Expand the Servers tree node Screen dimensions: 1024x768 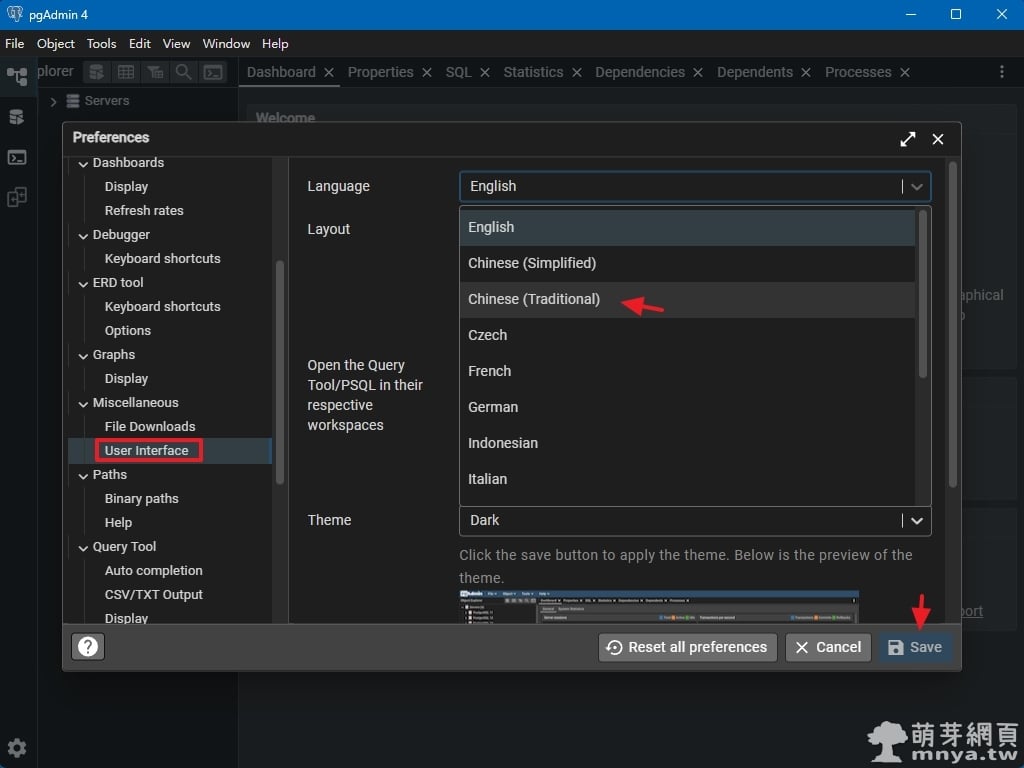pyautogui.click(x=53, y=101)
